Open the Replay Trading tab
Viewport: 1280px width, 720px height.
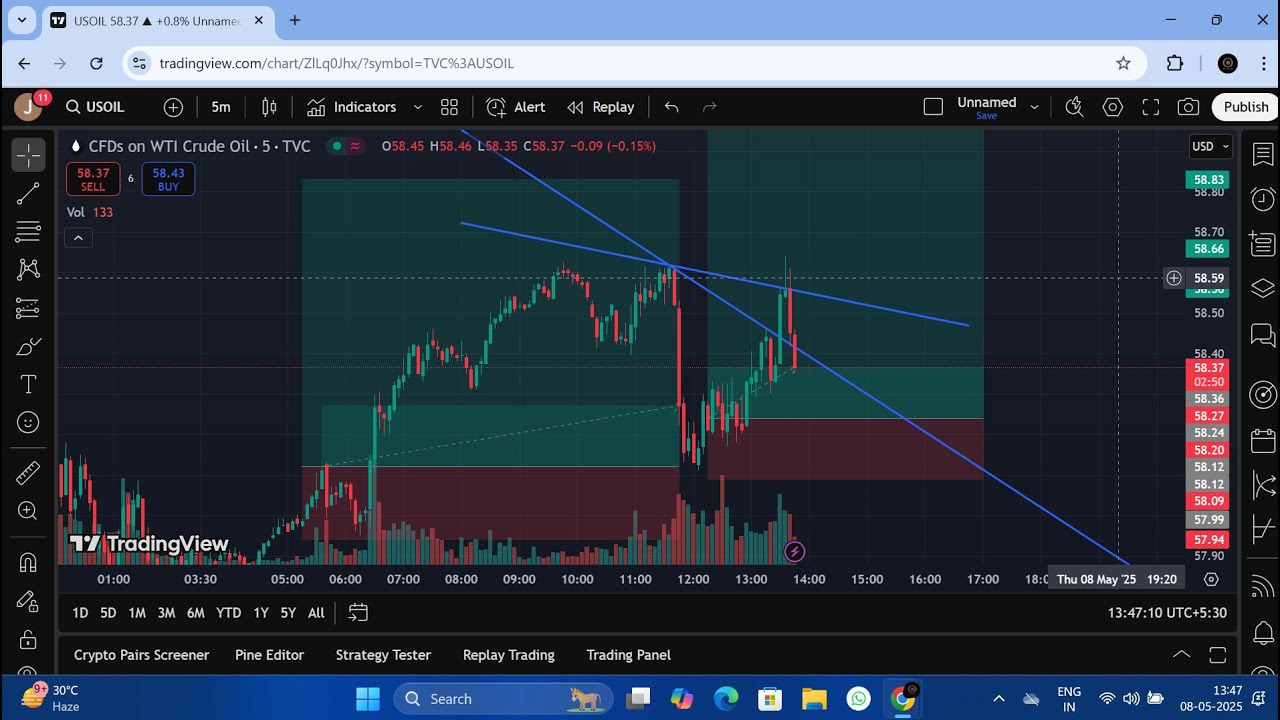509,655
